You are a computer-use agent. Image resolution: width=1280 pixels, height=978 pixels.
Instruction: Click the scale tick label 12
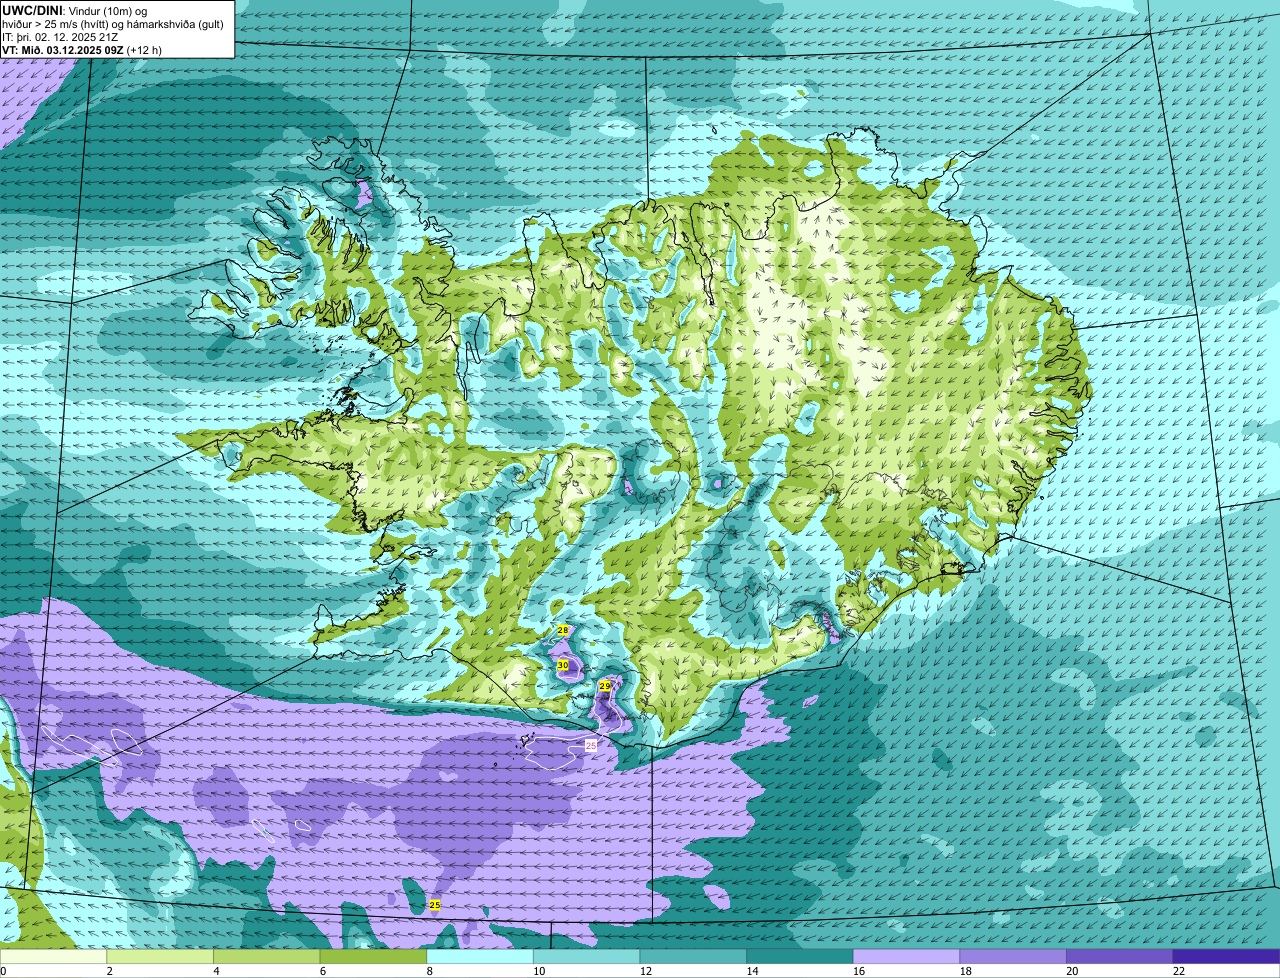(646, 971)
